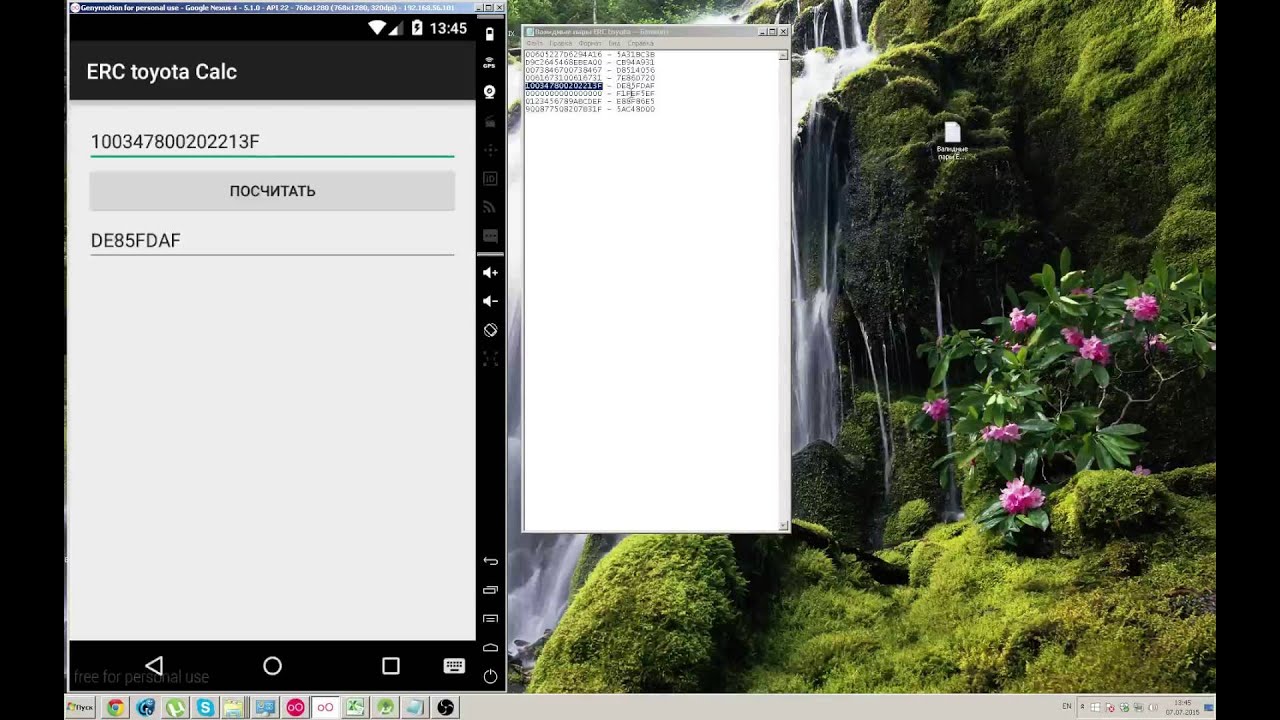Screen dimensions: 1280x720
Task: Open Genymotion SMS/phone message widget
Action: point(490,237)
